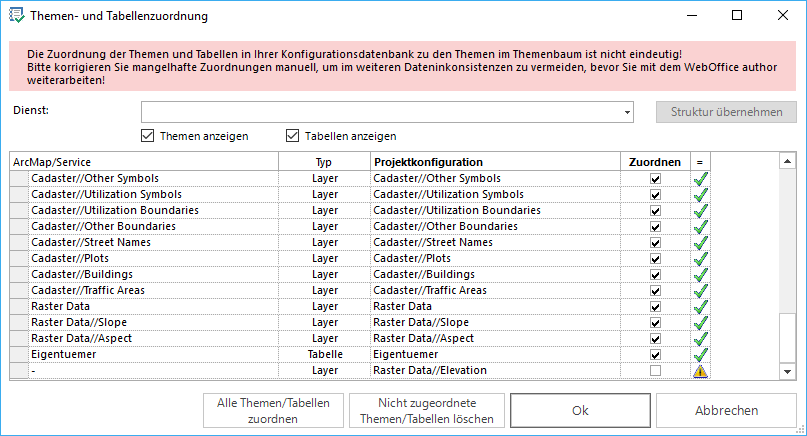Image resolution: width=807 pixels, height=436 pixels.
Task: Click green checkmark icon for Raster Data//Aspect row
Action: pos(700,338)
